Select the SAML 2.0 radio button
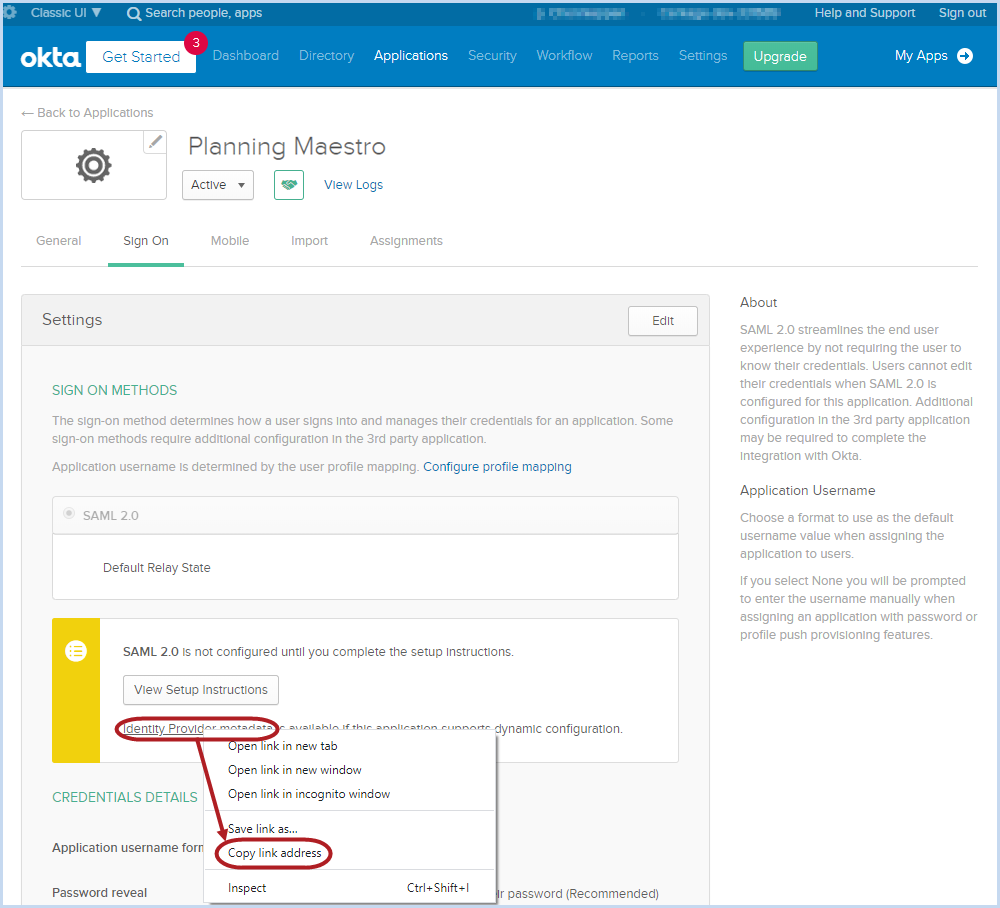This screenshot has height=908, width=1000. point(69,513)
